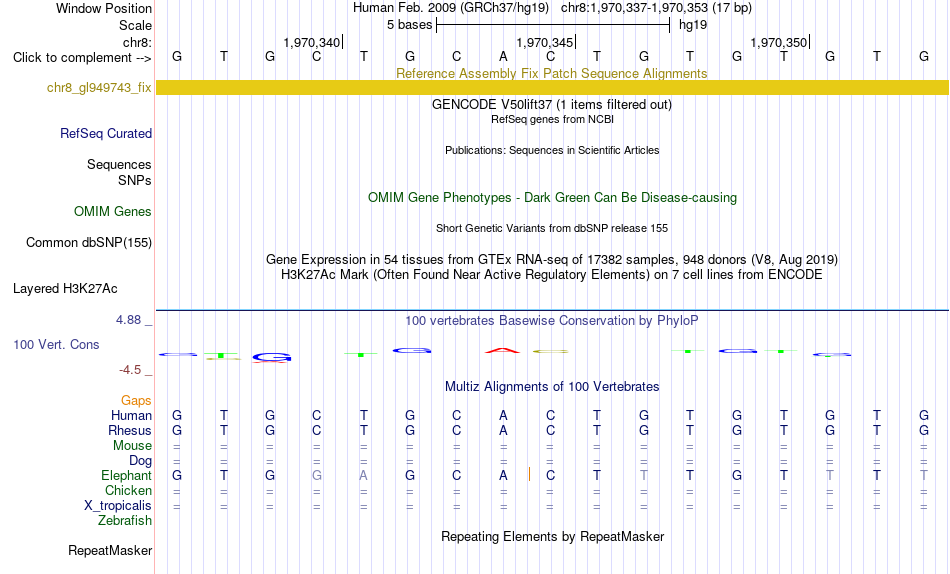The height and width of the screenshot is (574, 950).
Task: Click the Human species label
Action: pyautogui.click(x=131, y=415)
